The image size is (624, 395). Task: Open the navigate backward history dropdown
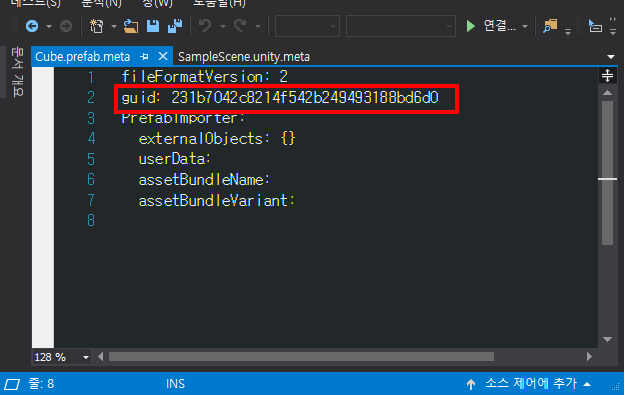coord(49,27)
